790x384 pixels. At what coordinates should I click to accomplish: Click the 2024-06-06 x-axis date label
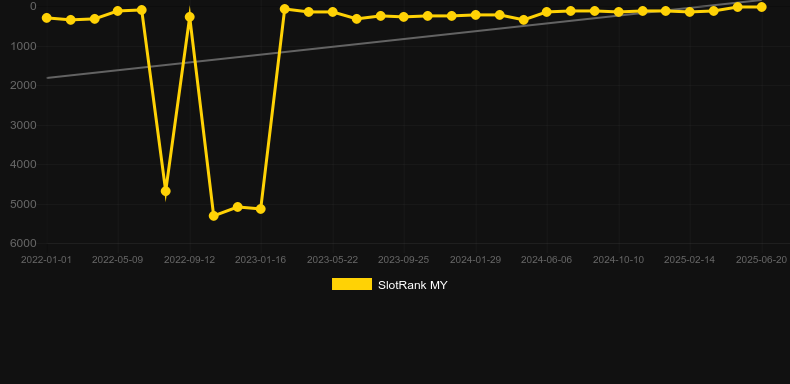coord(547,260)
